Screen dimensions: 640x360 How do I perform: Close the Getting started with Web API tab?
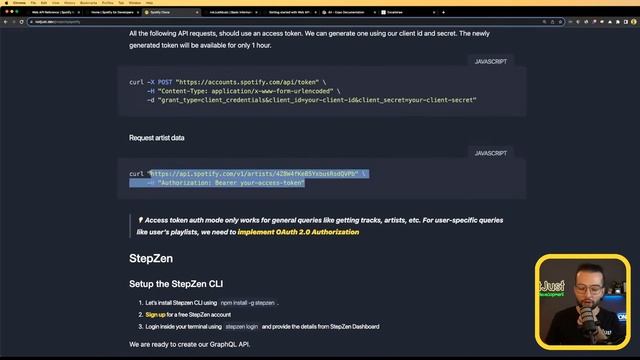point(316,12)
